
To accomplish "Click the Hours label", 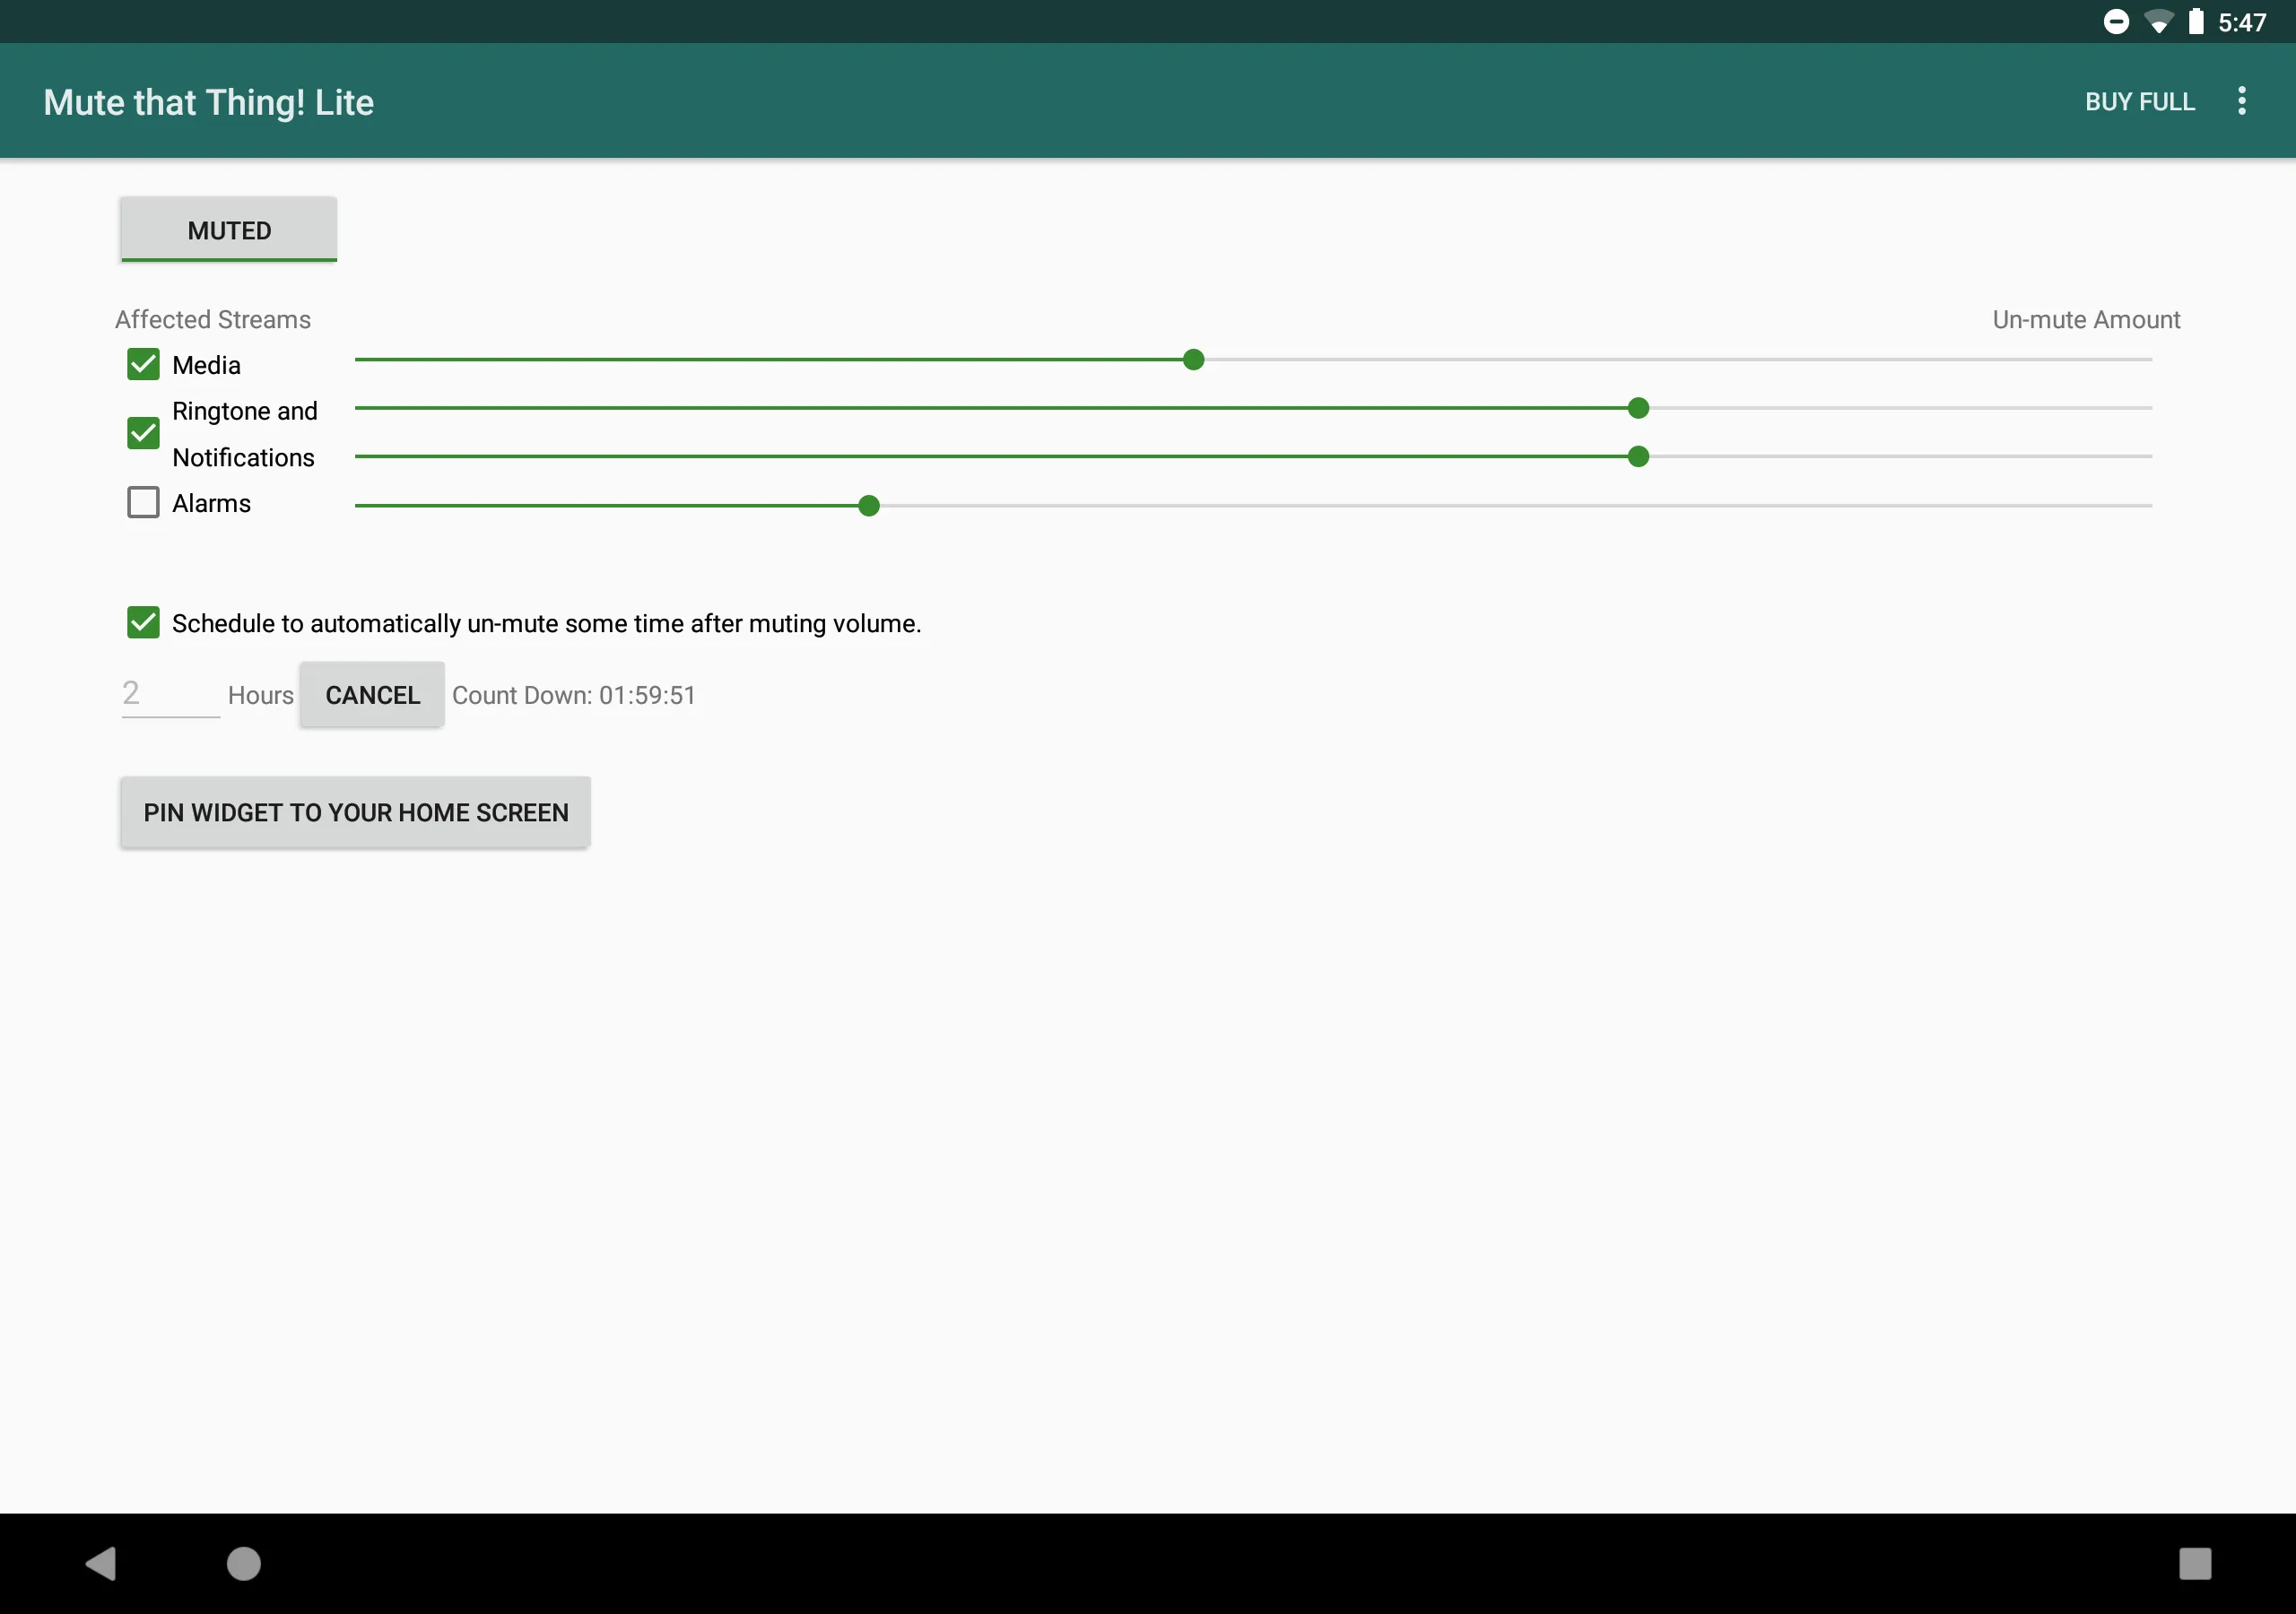I will (260, 695).
